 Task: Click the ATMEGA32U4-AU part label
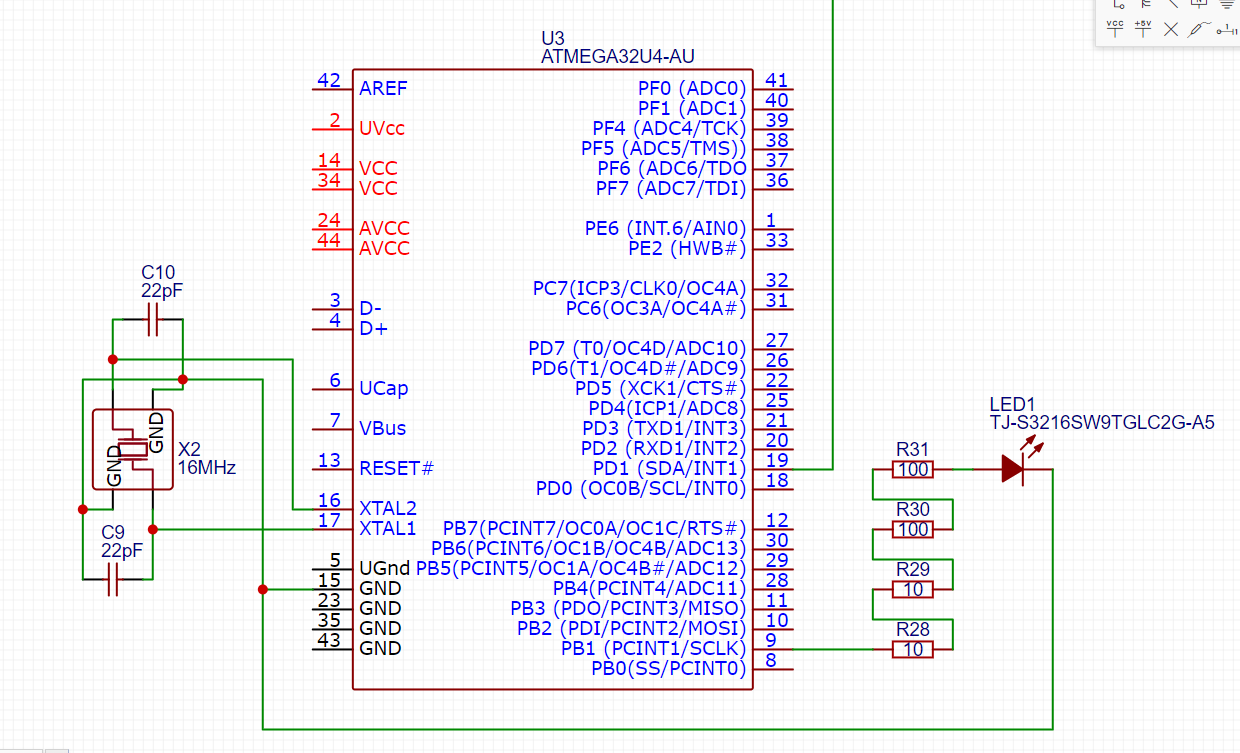click(x=617, y=57)
